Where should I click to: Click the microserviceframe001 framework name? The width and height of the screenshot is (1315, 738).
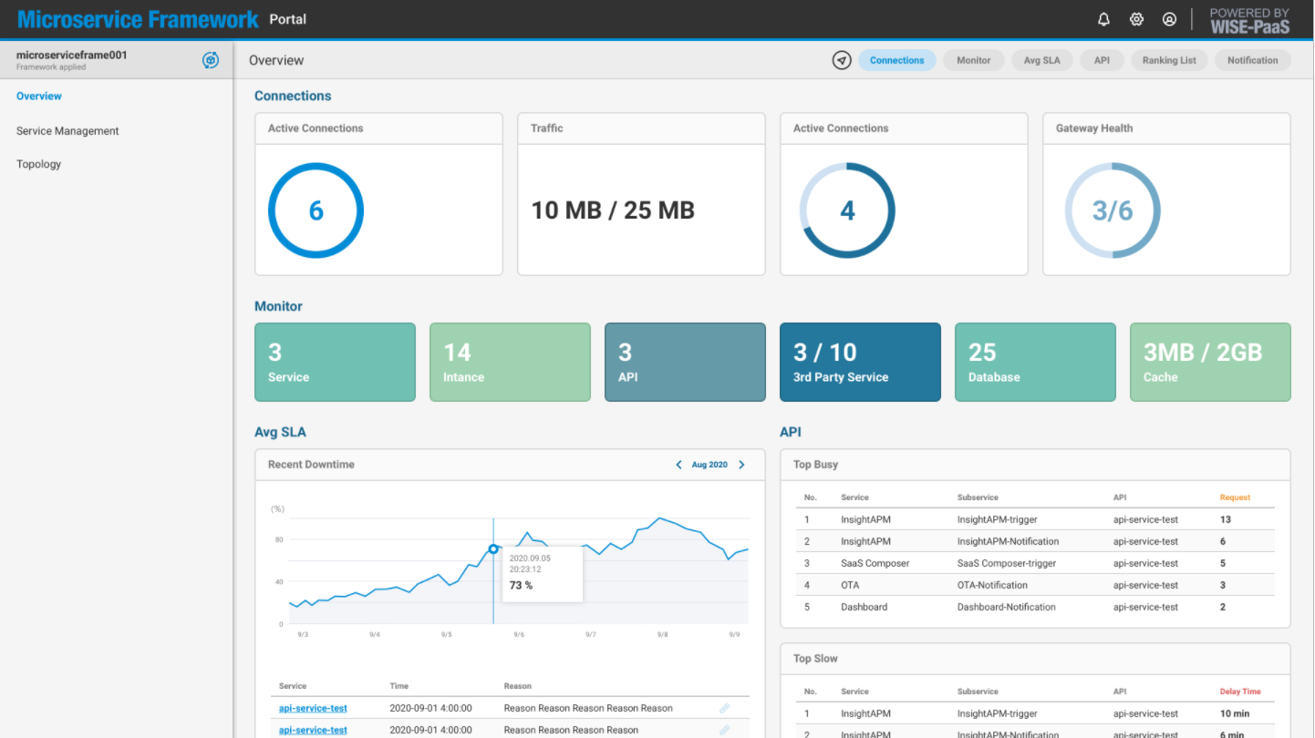(x=72, y=55)
